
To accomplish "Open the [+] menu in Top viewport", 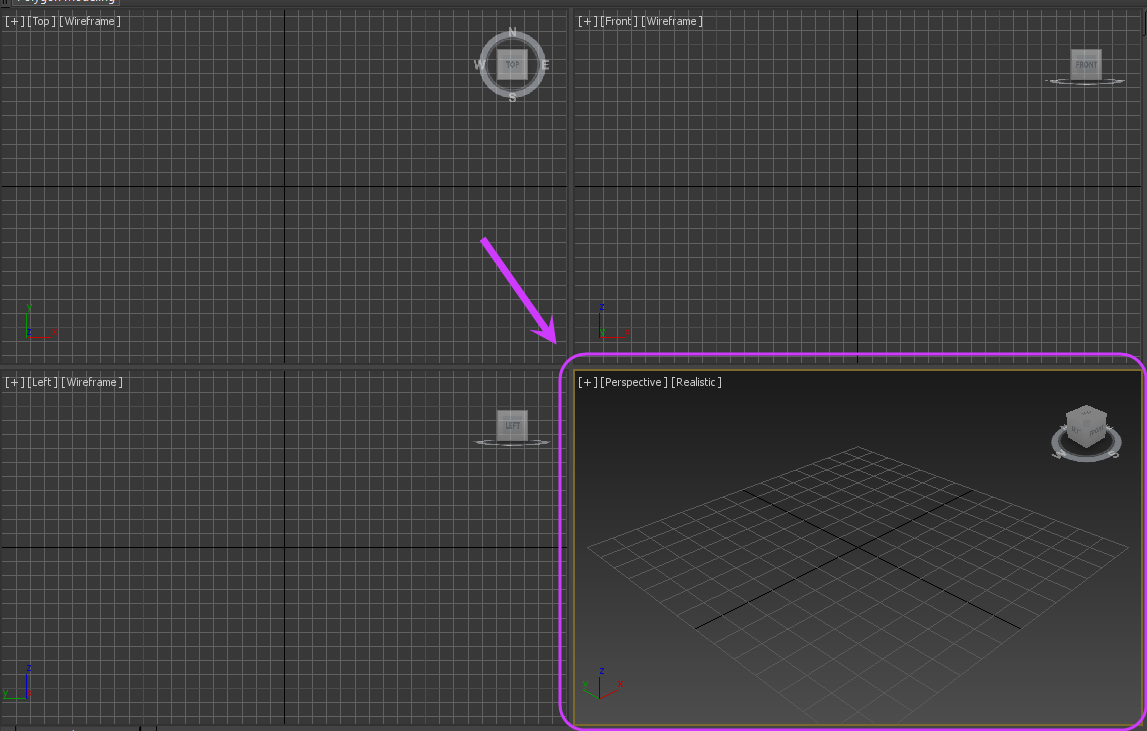I will coord(14,21).
